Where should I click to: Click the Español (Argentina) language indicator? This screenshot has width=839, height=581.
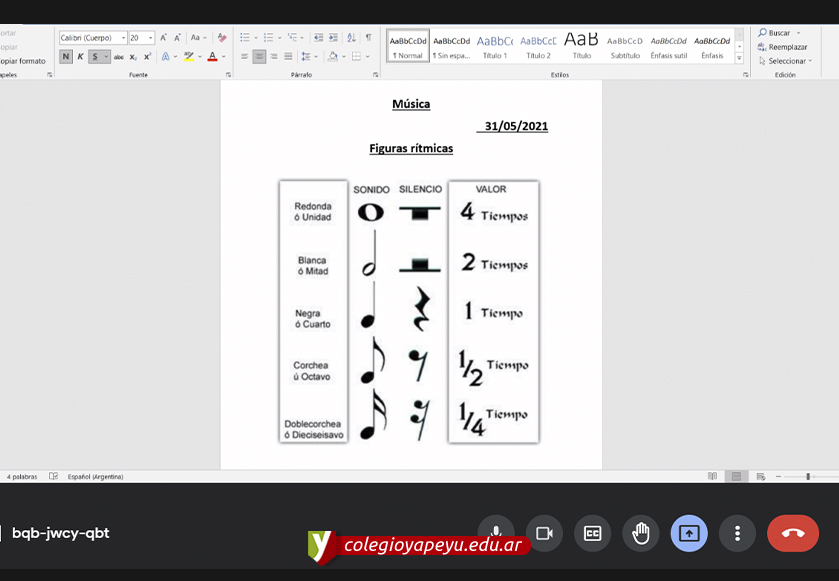[96, 477]
